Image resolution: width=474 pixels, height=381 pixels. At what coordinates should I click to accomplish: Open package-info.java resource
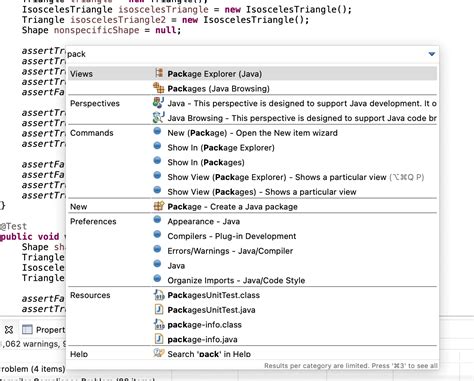pos(202,339)
